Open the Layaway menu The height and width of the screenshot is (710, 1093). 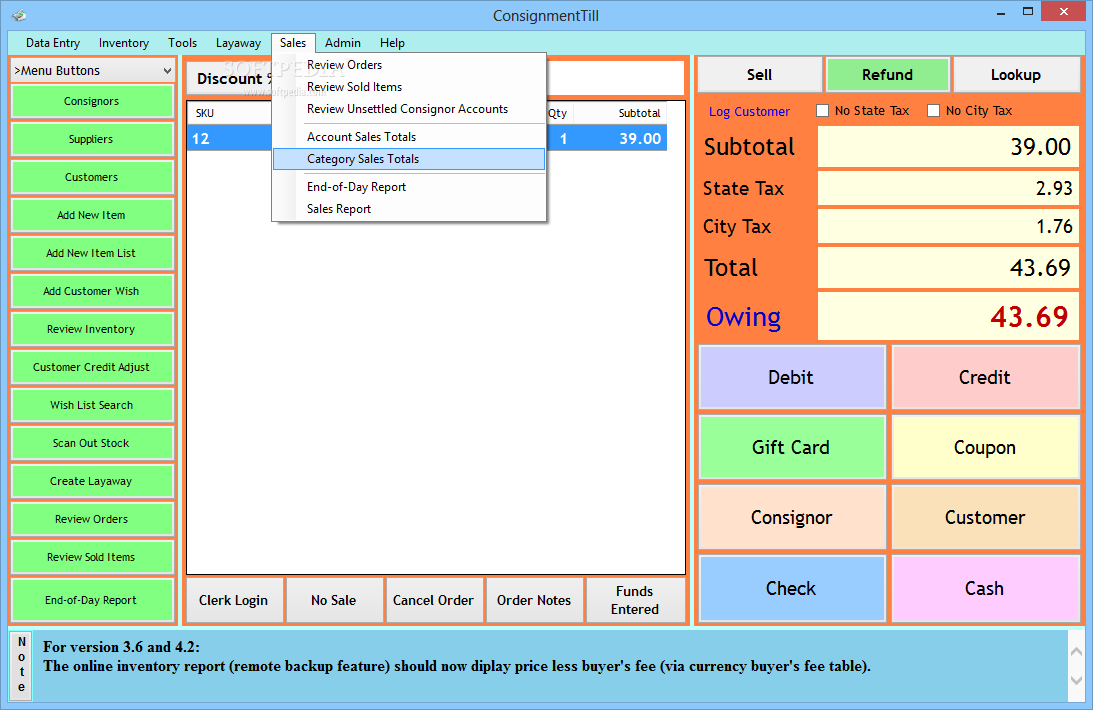tap(238, 43)
